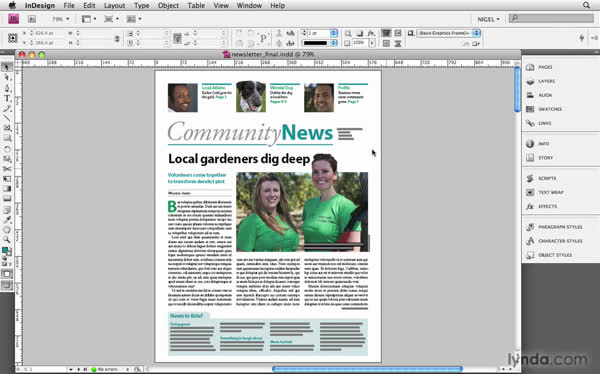
Task: Click the Fill and Stroke color box
Action: click(x=7, y=252)
